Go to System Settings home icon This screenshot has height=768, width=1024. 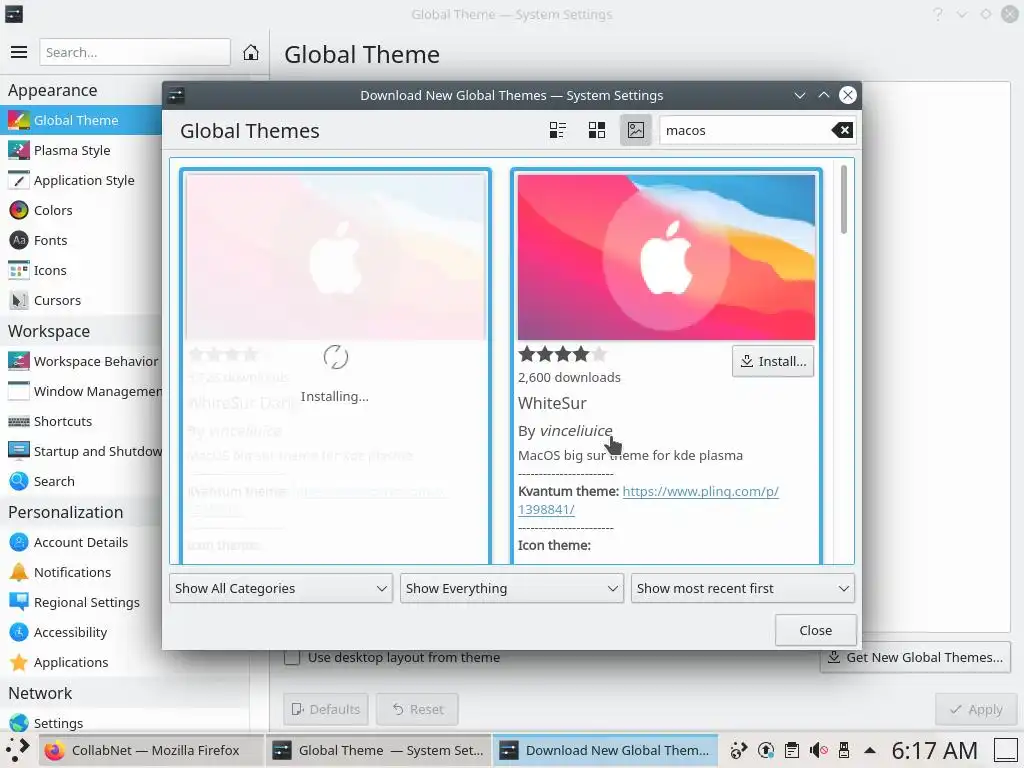[x=251, y=52]
